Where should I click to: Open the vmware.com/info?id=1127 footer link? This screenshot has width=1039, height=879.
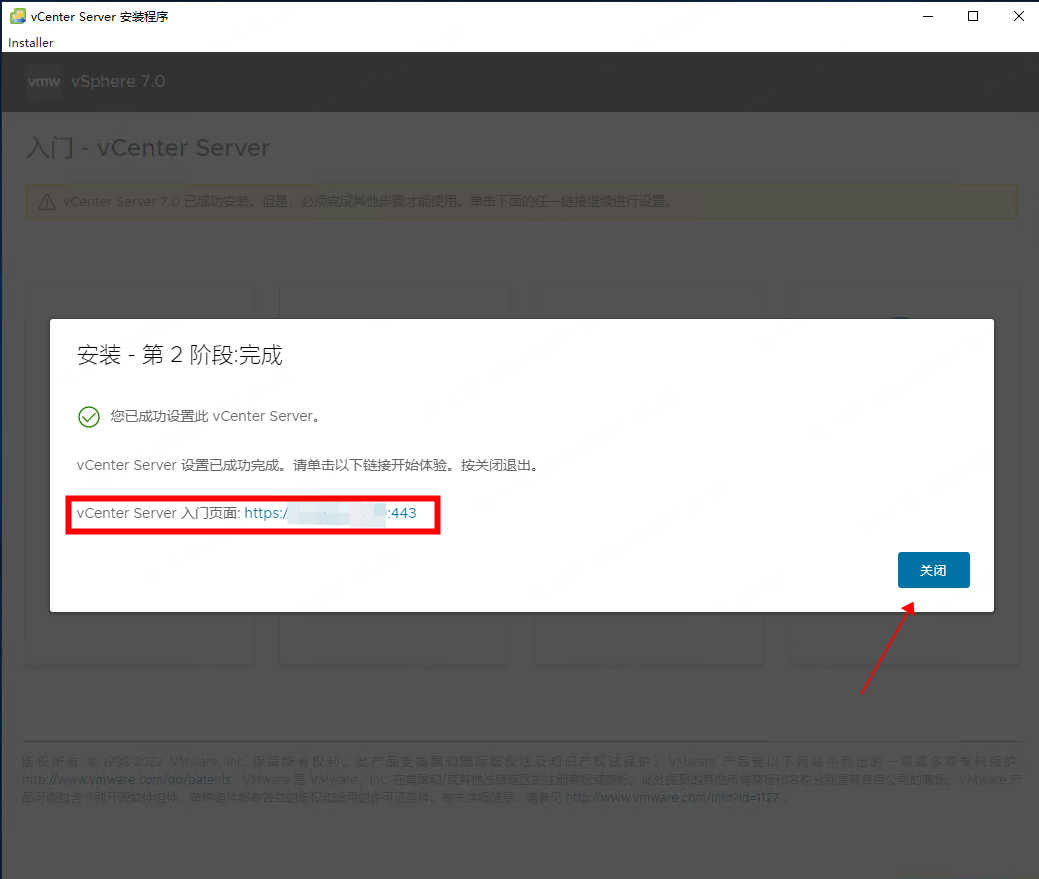tap(672, 798)
